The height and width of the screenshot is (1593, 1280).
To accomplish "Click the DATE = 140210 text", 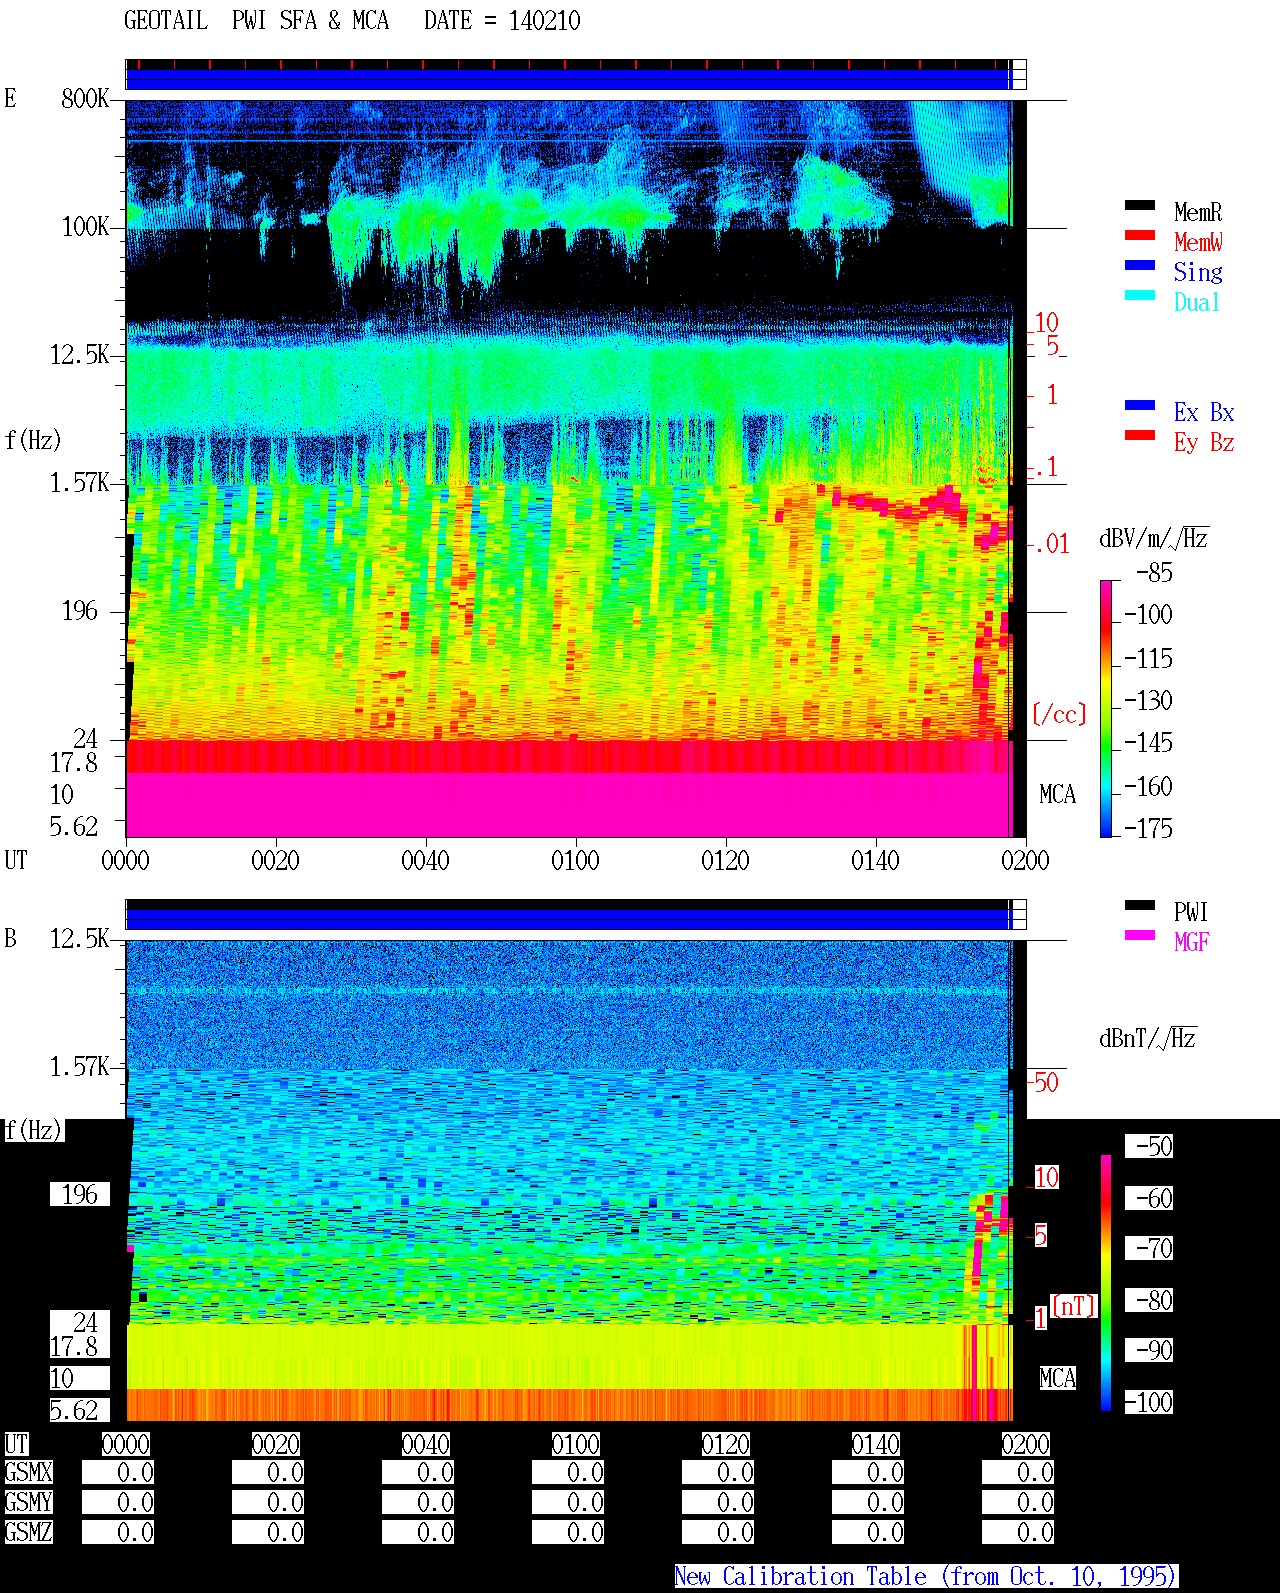I will [x=502, y=21].
